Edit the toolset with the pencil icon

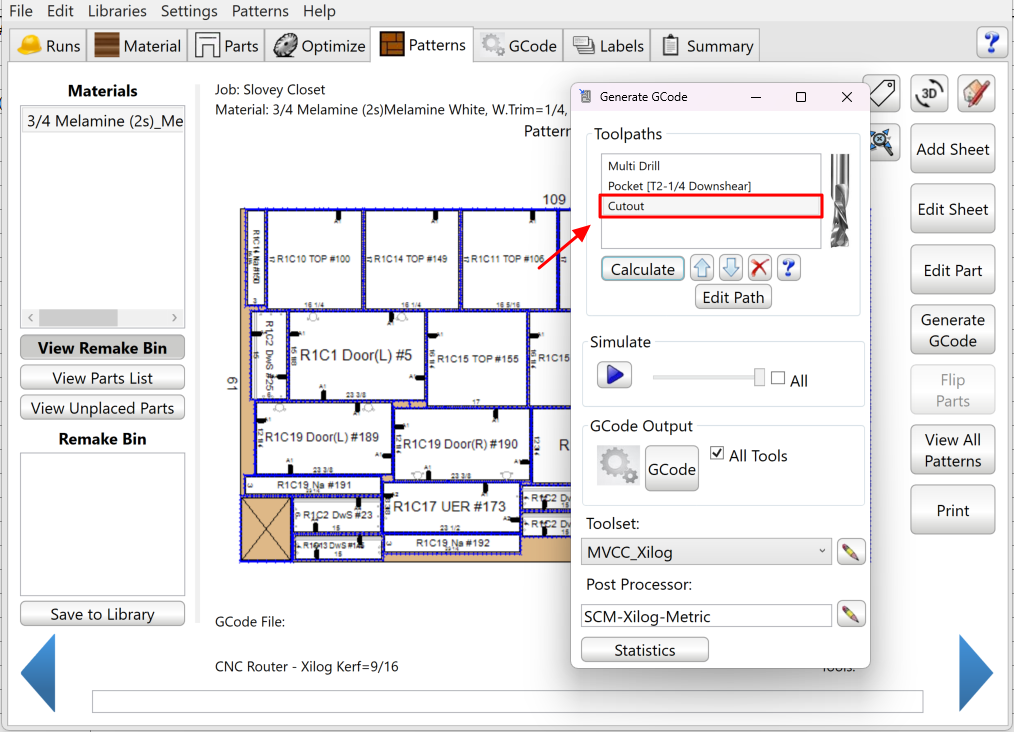[851, 551]
